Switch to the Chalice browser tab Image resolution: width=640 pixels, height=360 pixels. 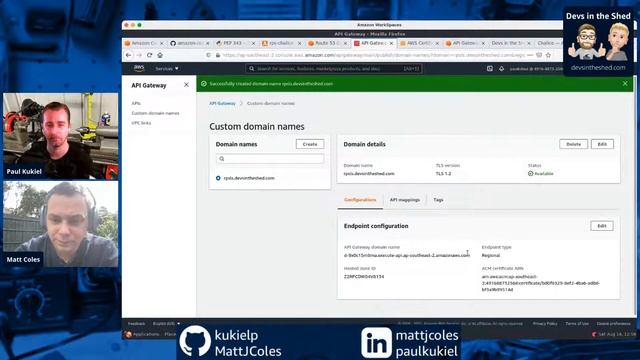point(548,43)
